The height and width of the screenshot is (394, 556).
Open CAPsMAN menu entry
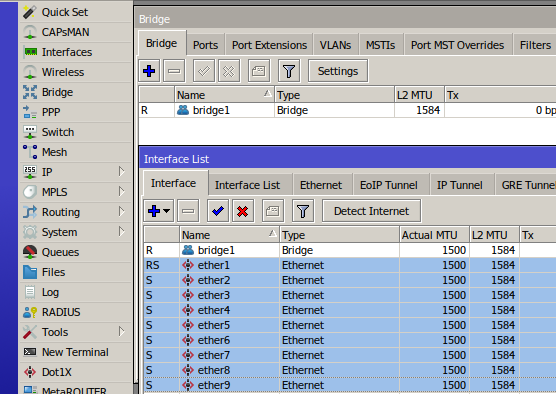[76, 32]
